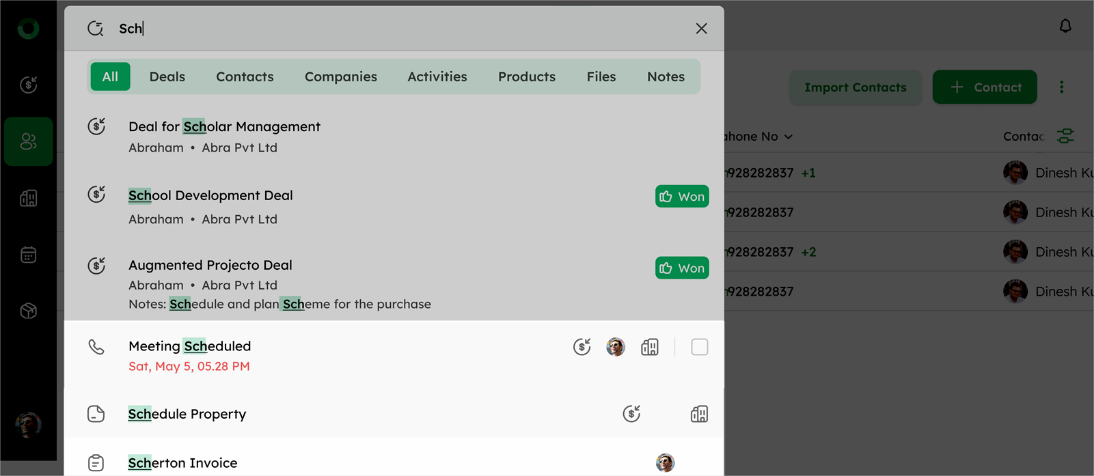Click the column filter settings icon
Viewport: 1094px width, 476px height.
pyautogui.click(x=1065, y=136)
